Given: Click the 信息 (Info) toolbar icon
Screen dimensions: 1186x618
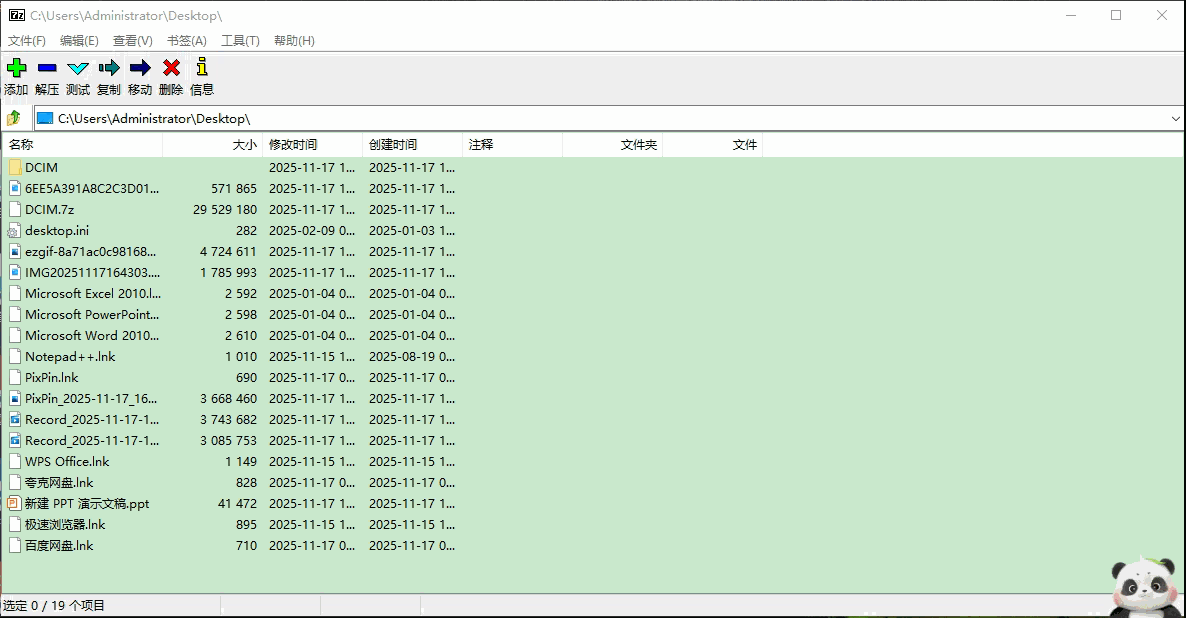Looking at the screenshot, I should pyautogui.click(x=201, y=69).
